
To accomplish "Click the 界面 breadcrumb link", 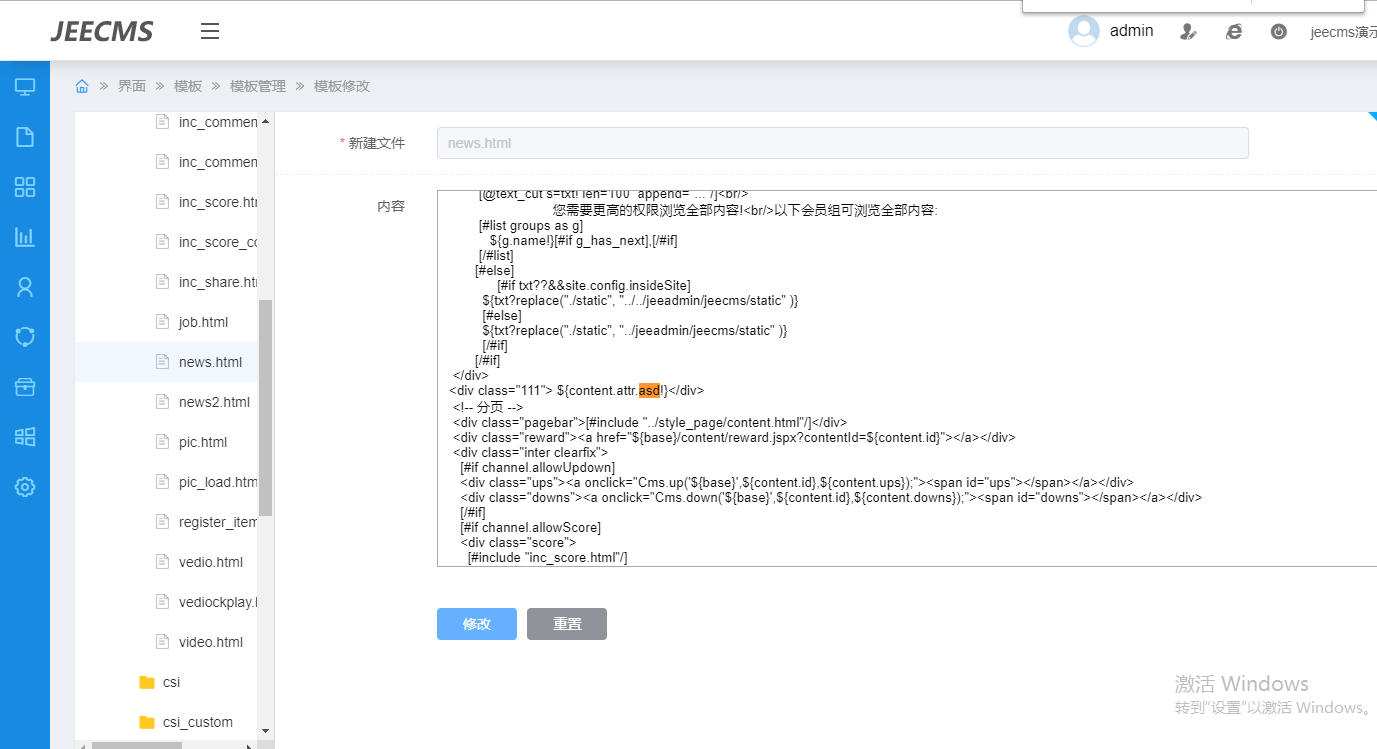I will (x=132, y=86).
